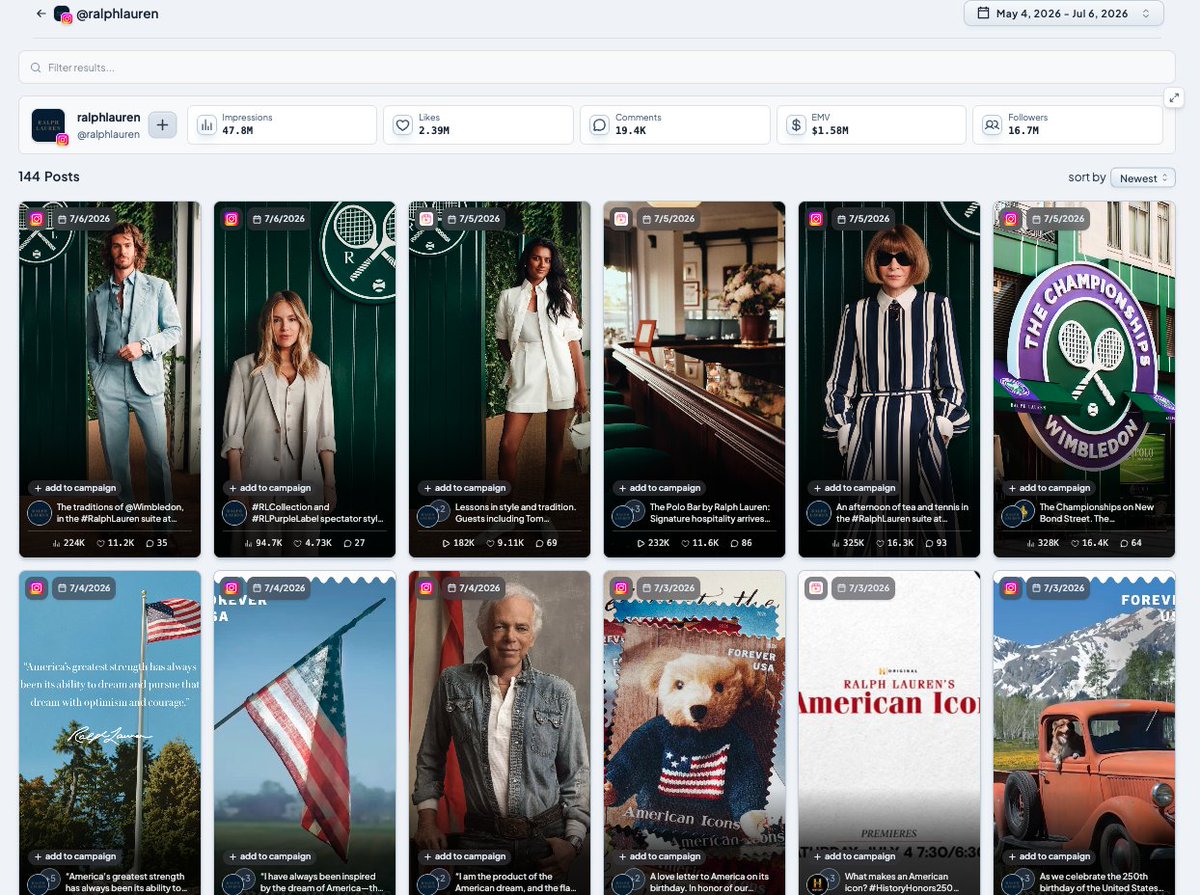This screenshot has width=1200, height=895.
Task: Click the Instagram icon on the light-blue-suit man post
Action: (36, 219)
